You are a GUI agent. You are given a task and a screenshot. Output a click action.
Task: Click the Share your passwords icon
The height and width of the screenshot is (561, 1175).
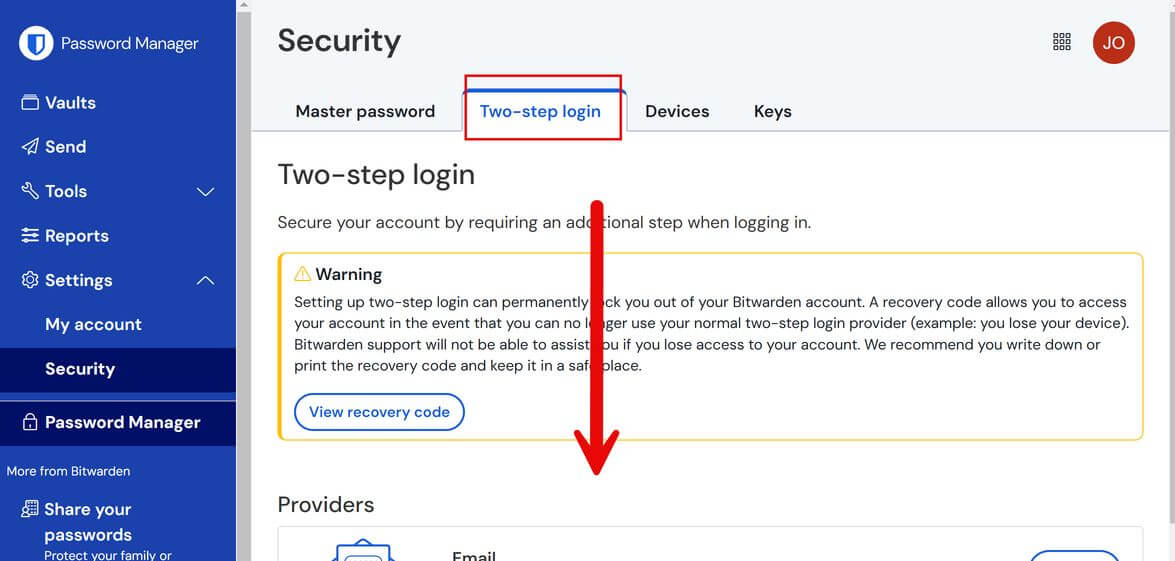[x=30, y=509]
